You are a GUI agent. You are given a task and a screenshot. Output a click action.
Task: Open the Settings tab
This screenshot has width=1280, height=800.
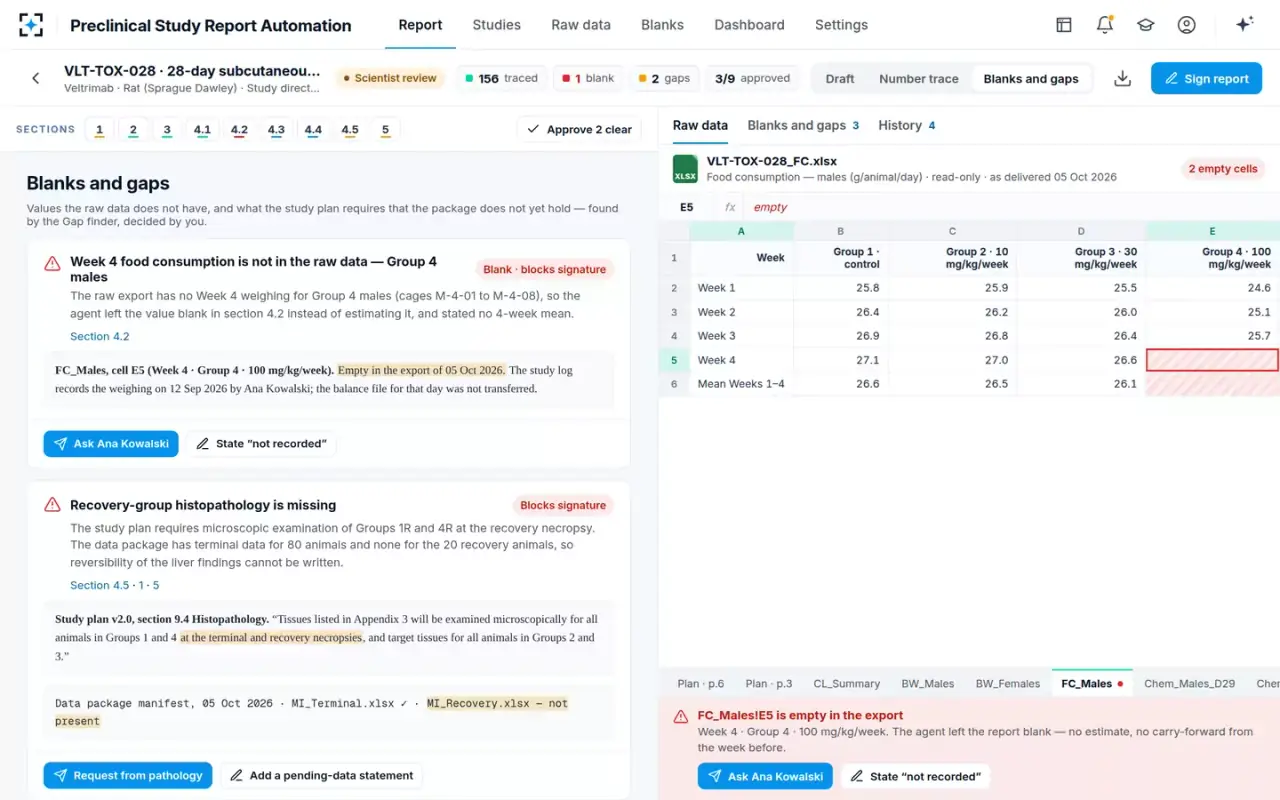pos(841,25)
